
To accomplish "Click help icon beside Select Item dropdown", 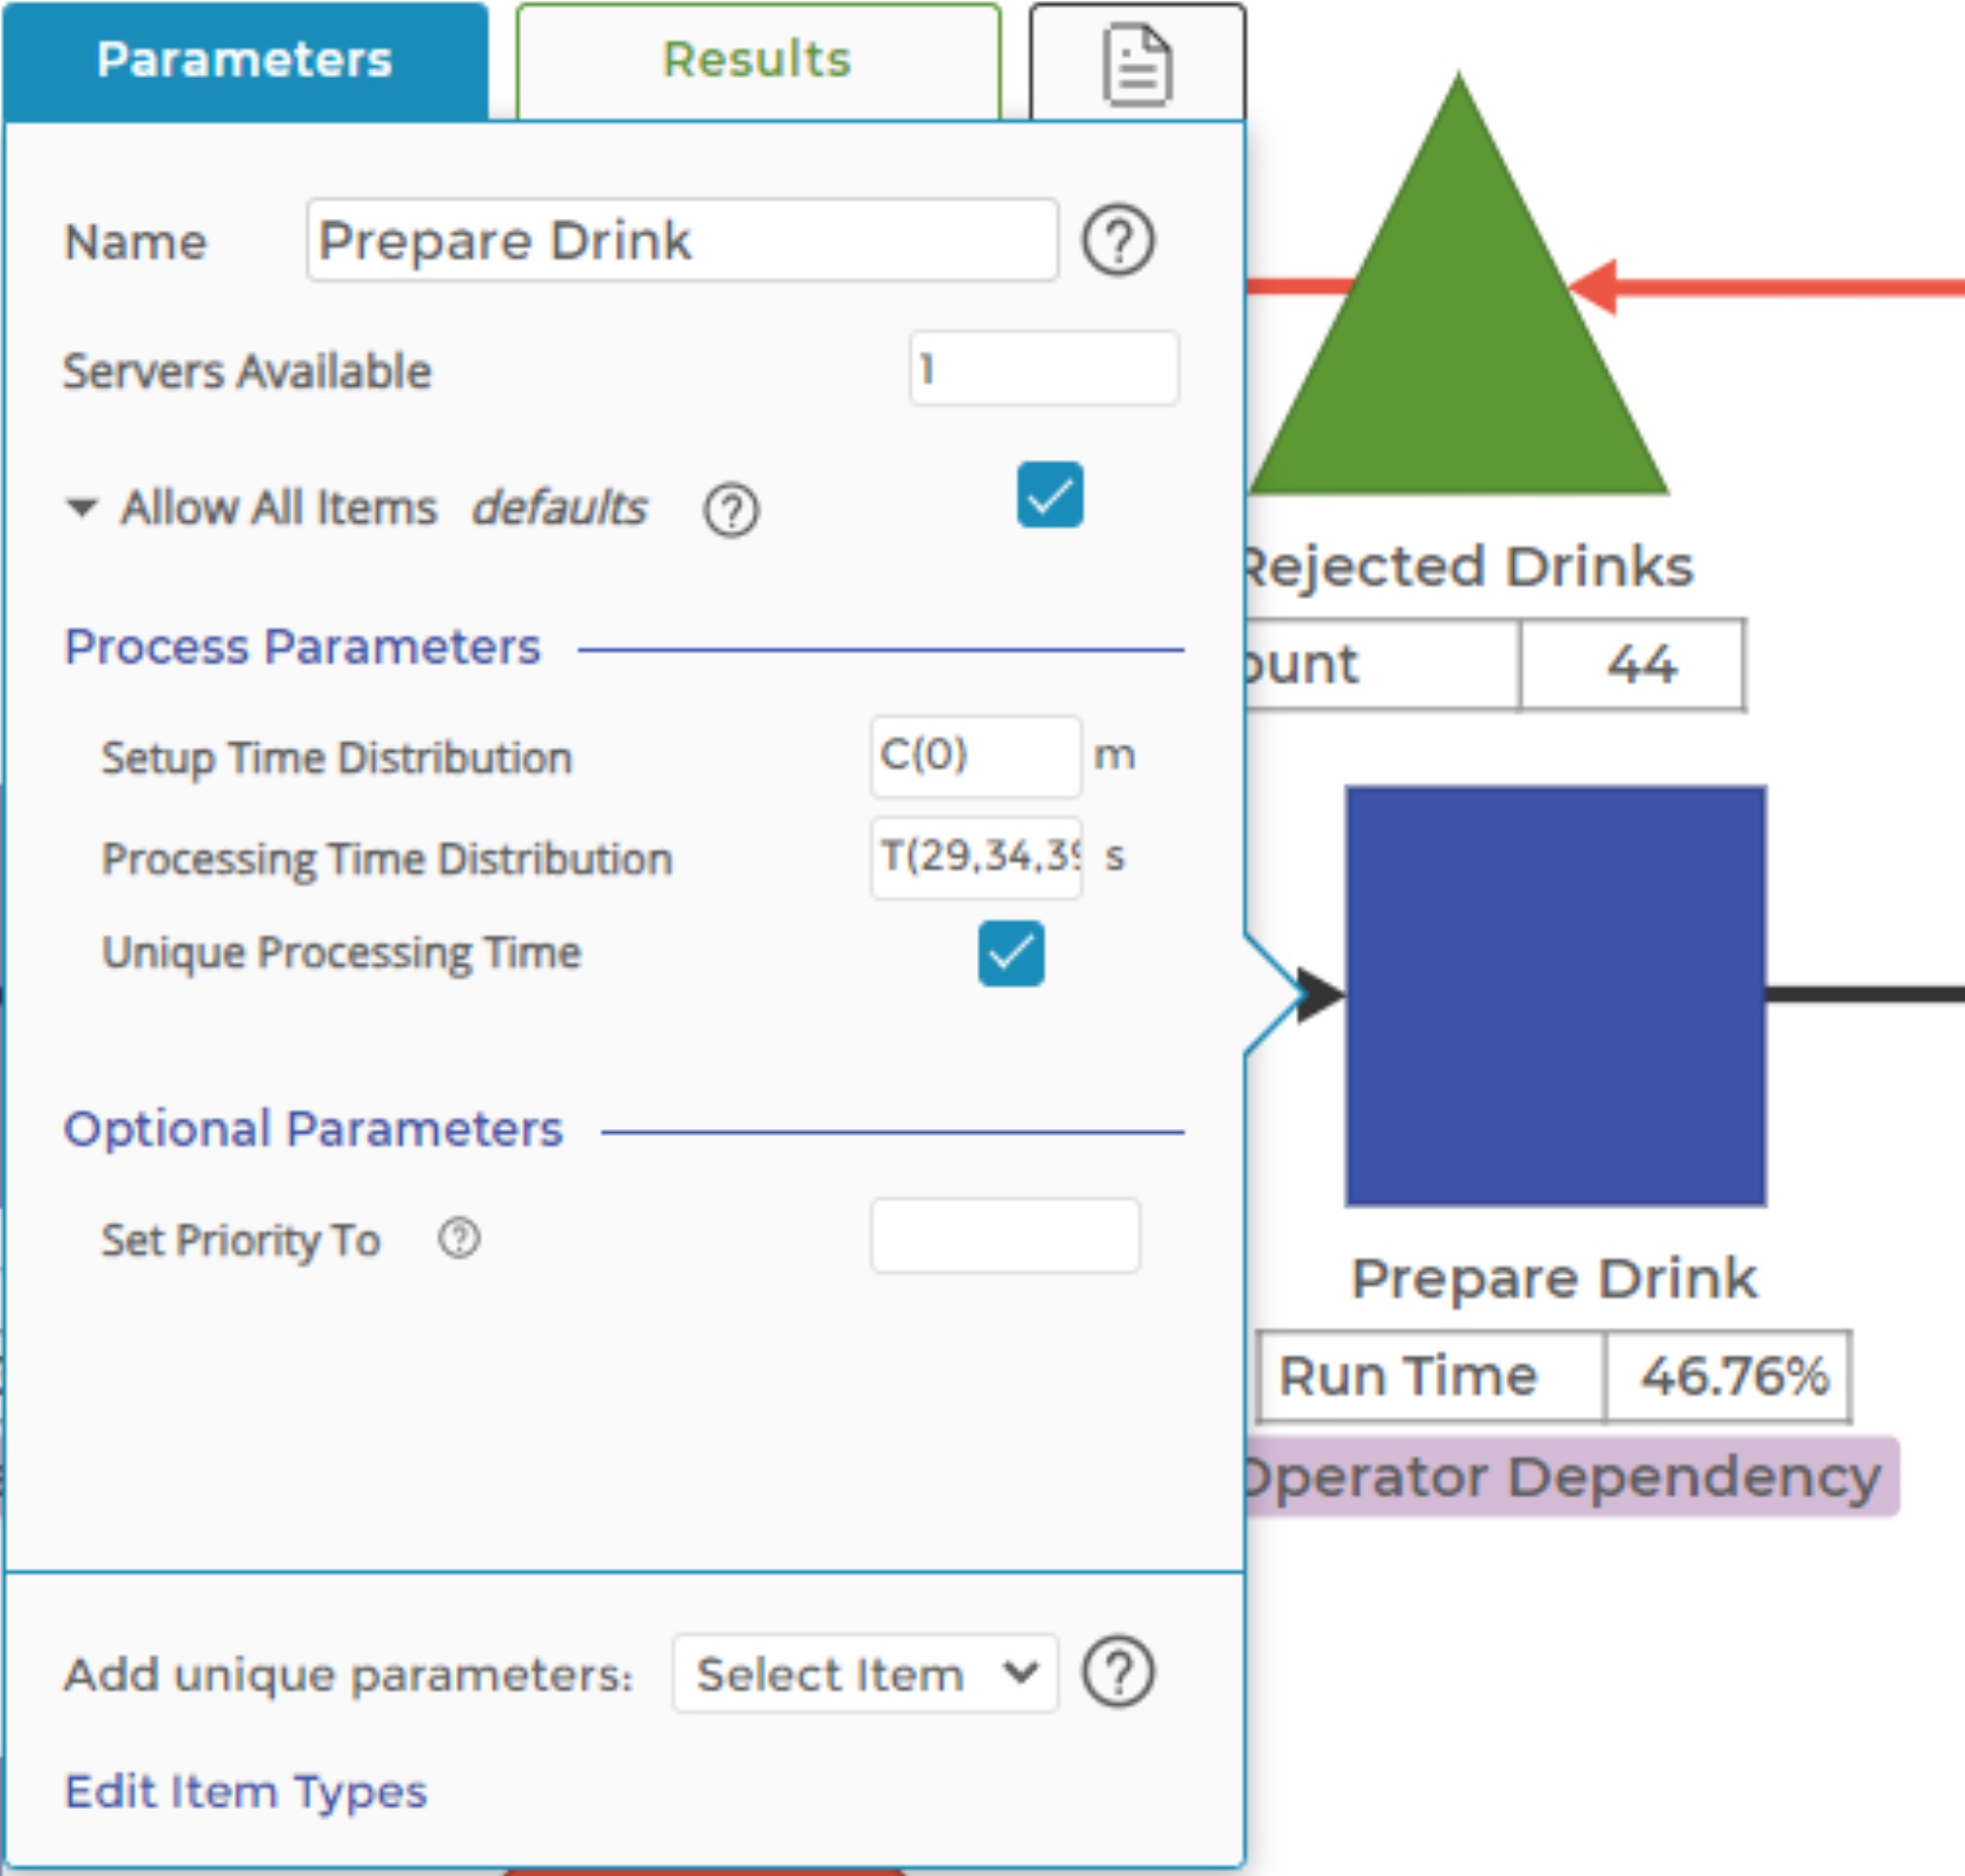I will click(x=1118, y=1672).
